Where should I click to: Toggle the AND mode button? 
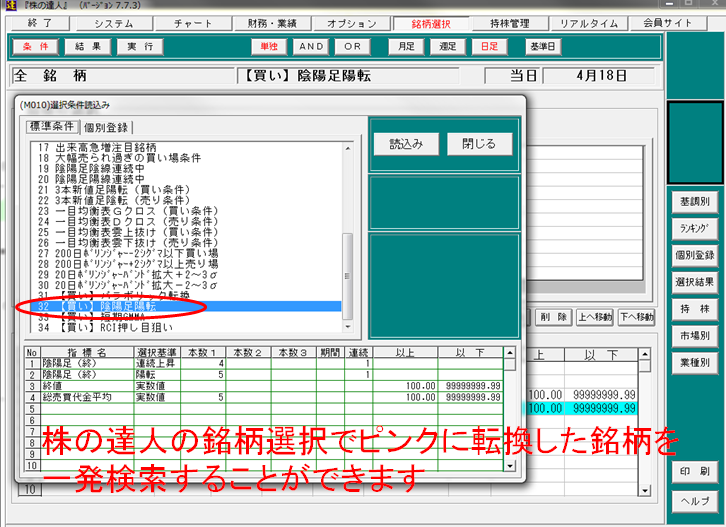point(311,46)
